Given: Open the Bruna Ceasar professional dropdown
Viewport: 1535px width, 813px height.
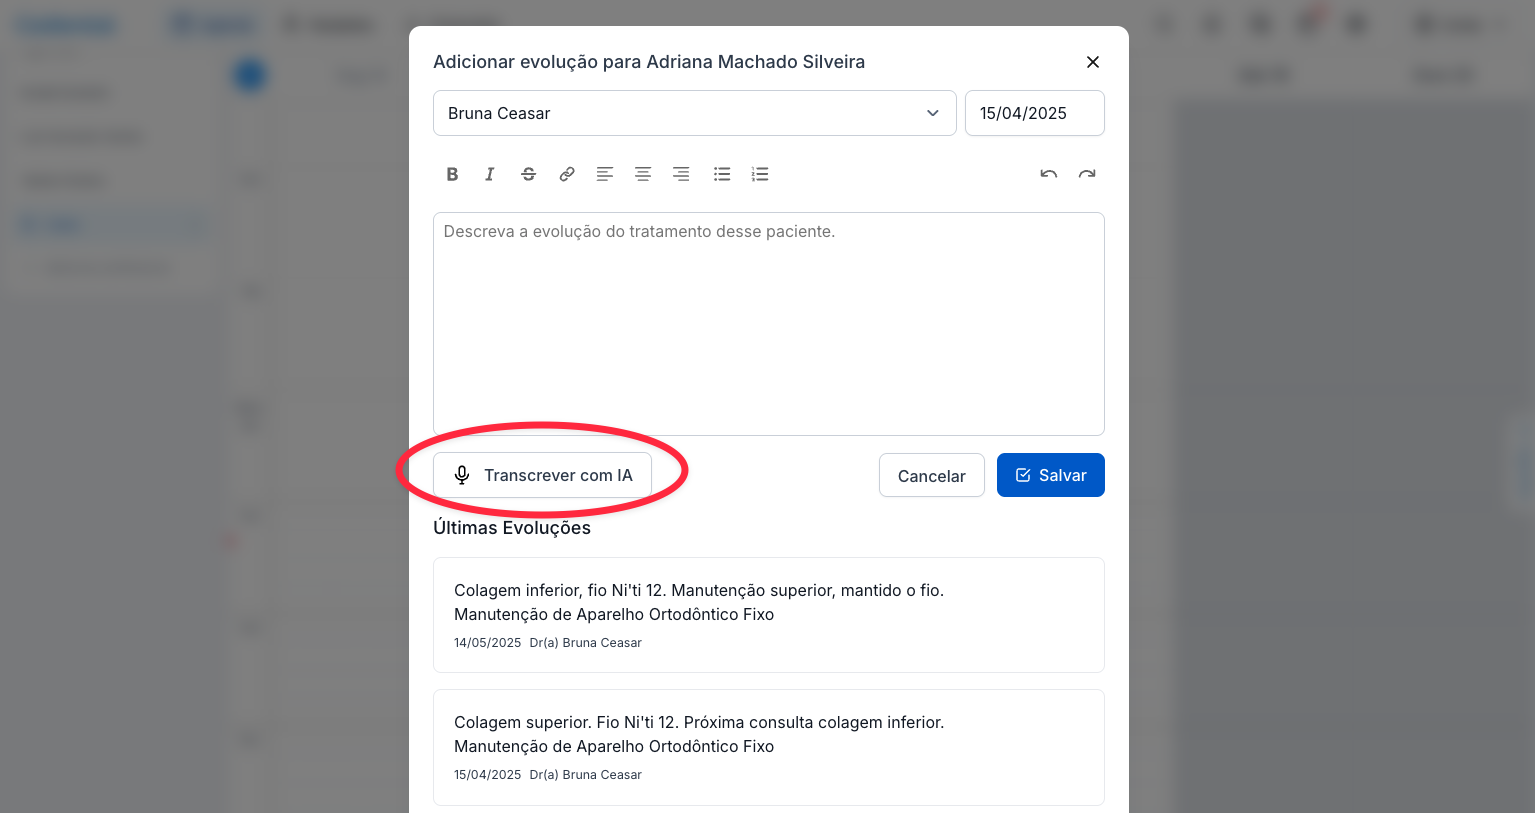Looking at the screenshot, I should pos(694,113).
